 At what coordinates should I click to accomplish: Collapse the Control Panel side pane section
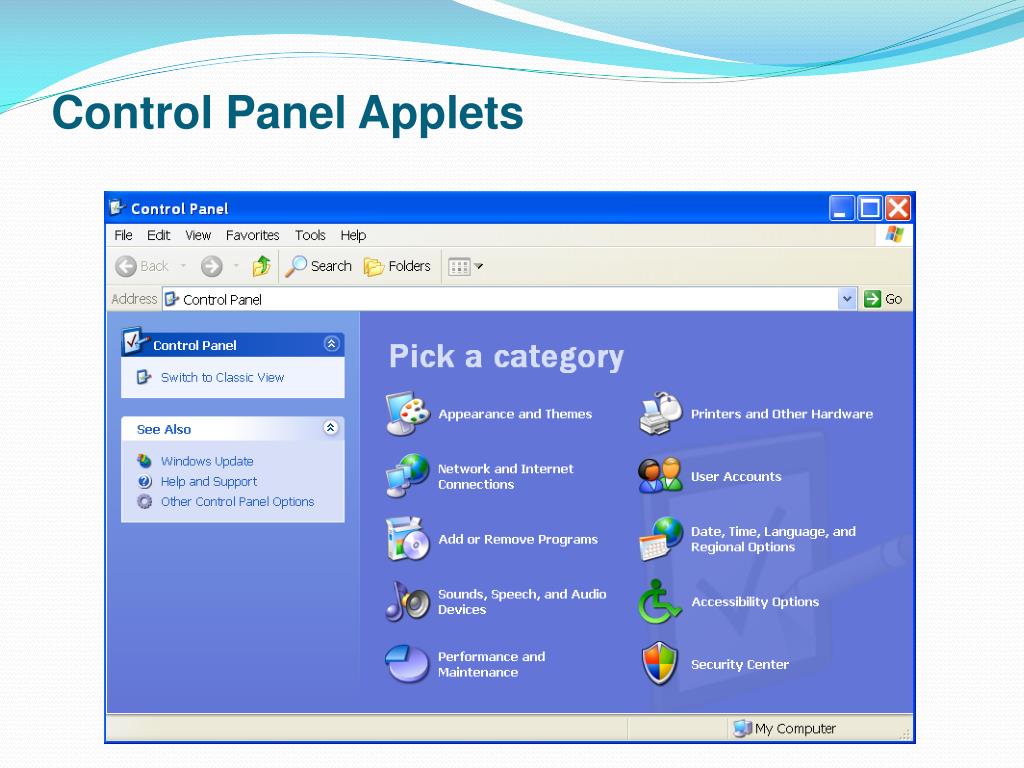click(331, 344)
